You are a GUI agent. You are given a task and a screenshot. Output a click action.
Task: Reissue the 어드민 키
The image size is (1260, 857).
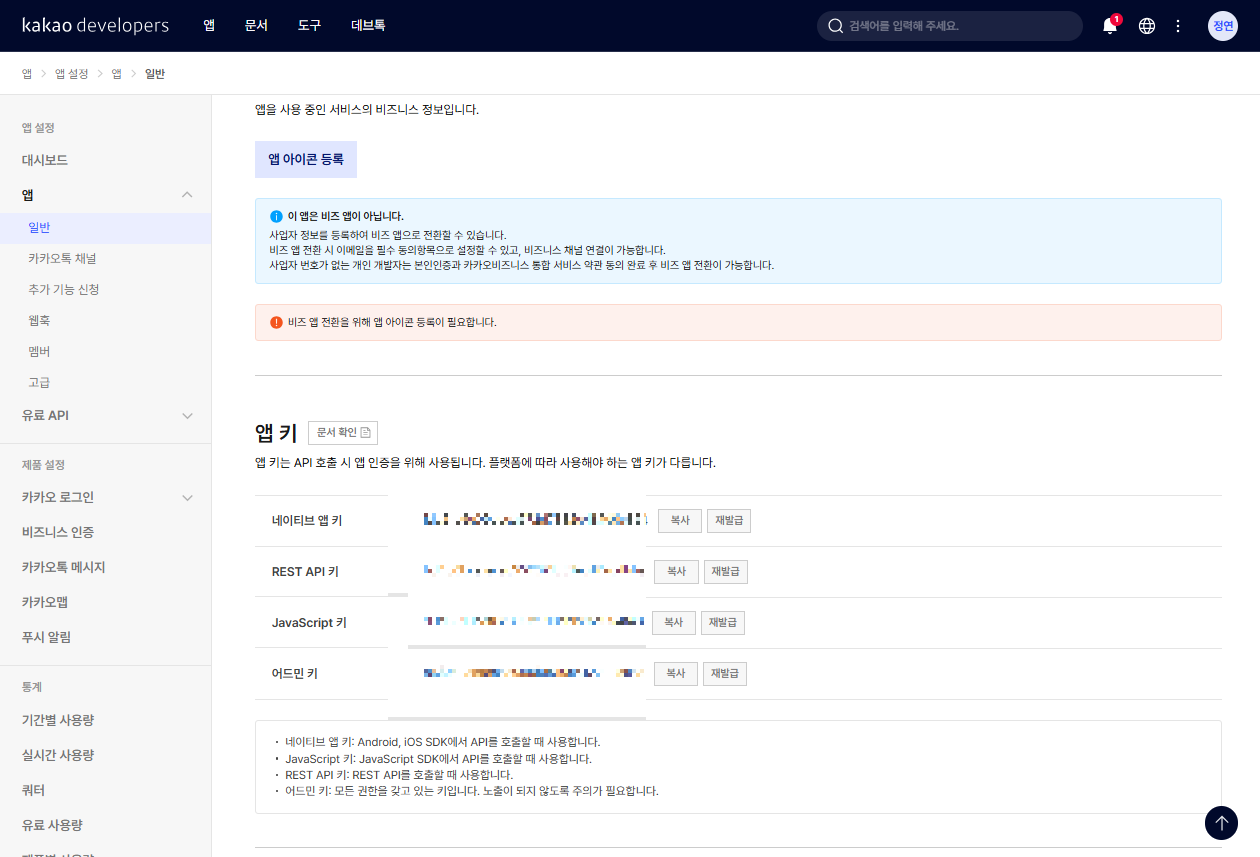click(725, 674)
